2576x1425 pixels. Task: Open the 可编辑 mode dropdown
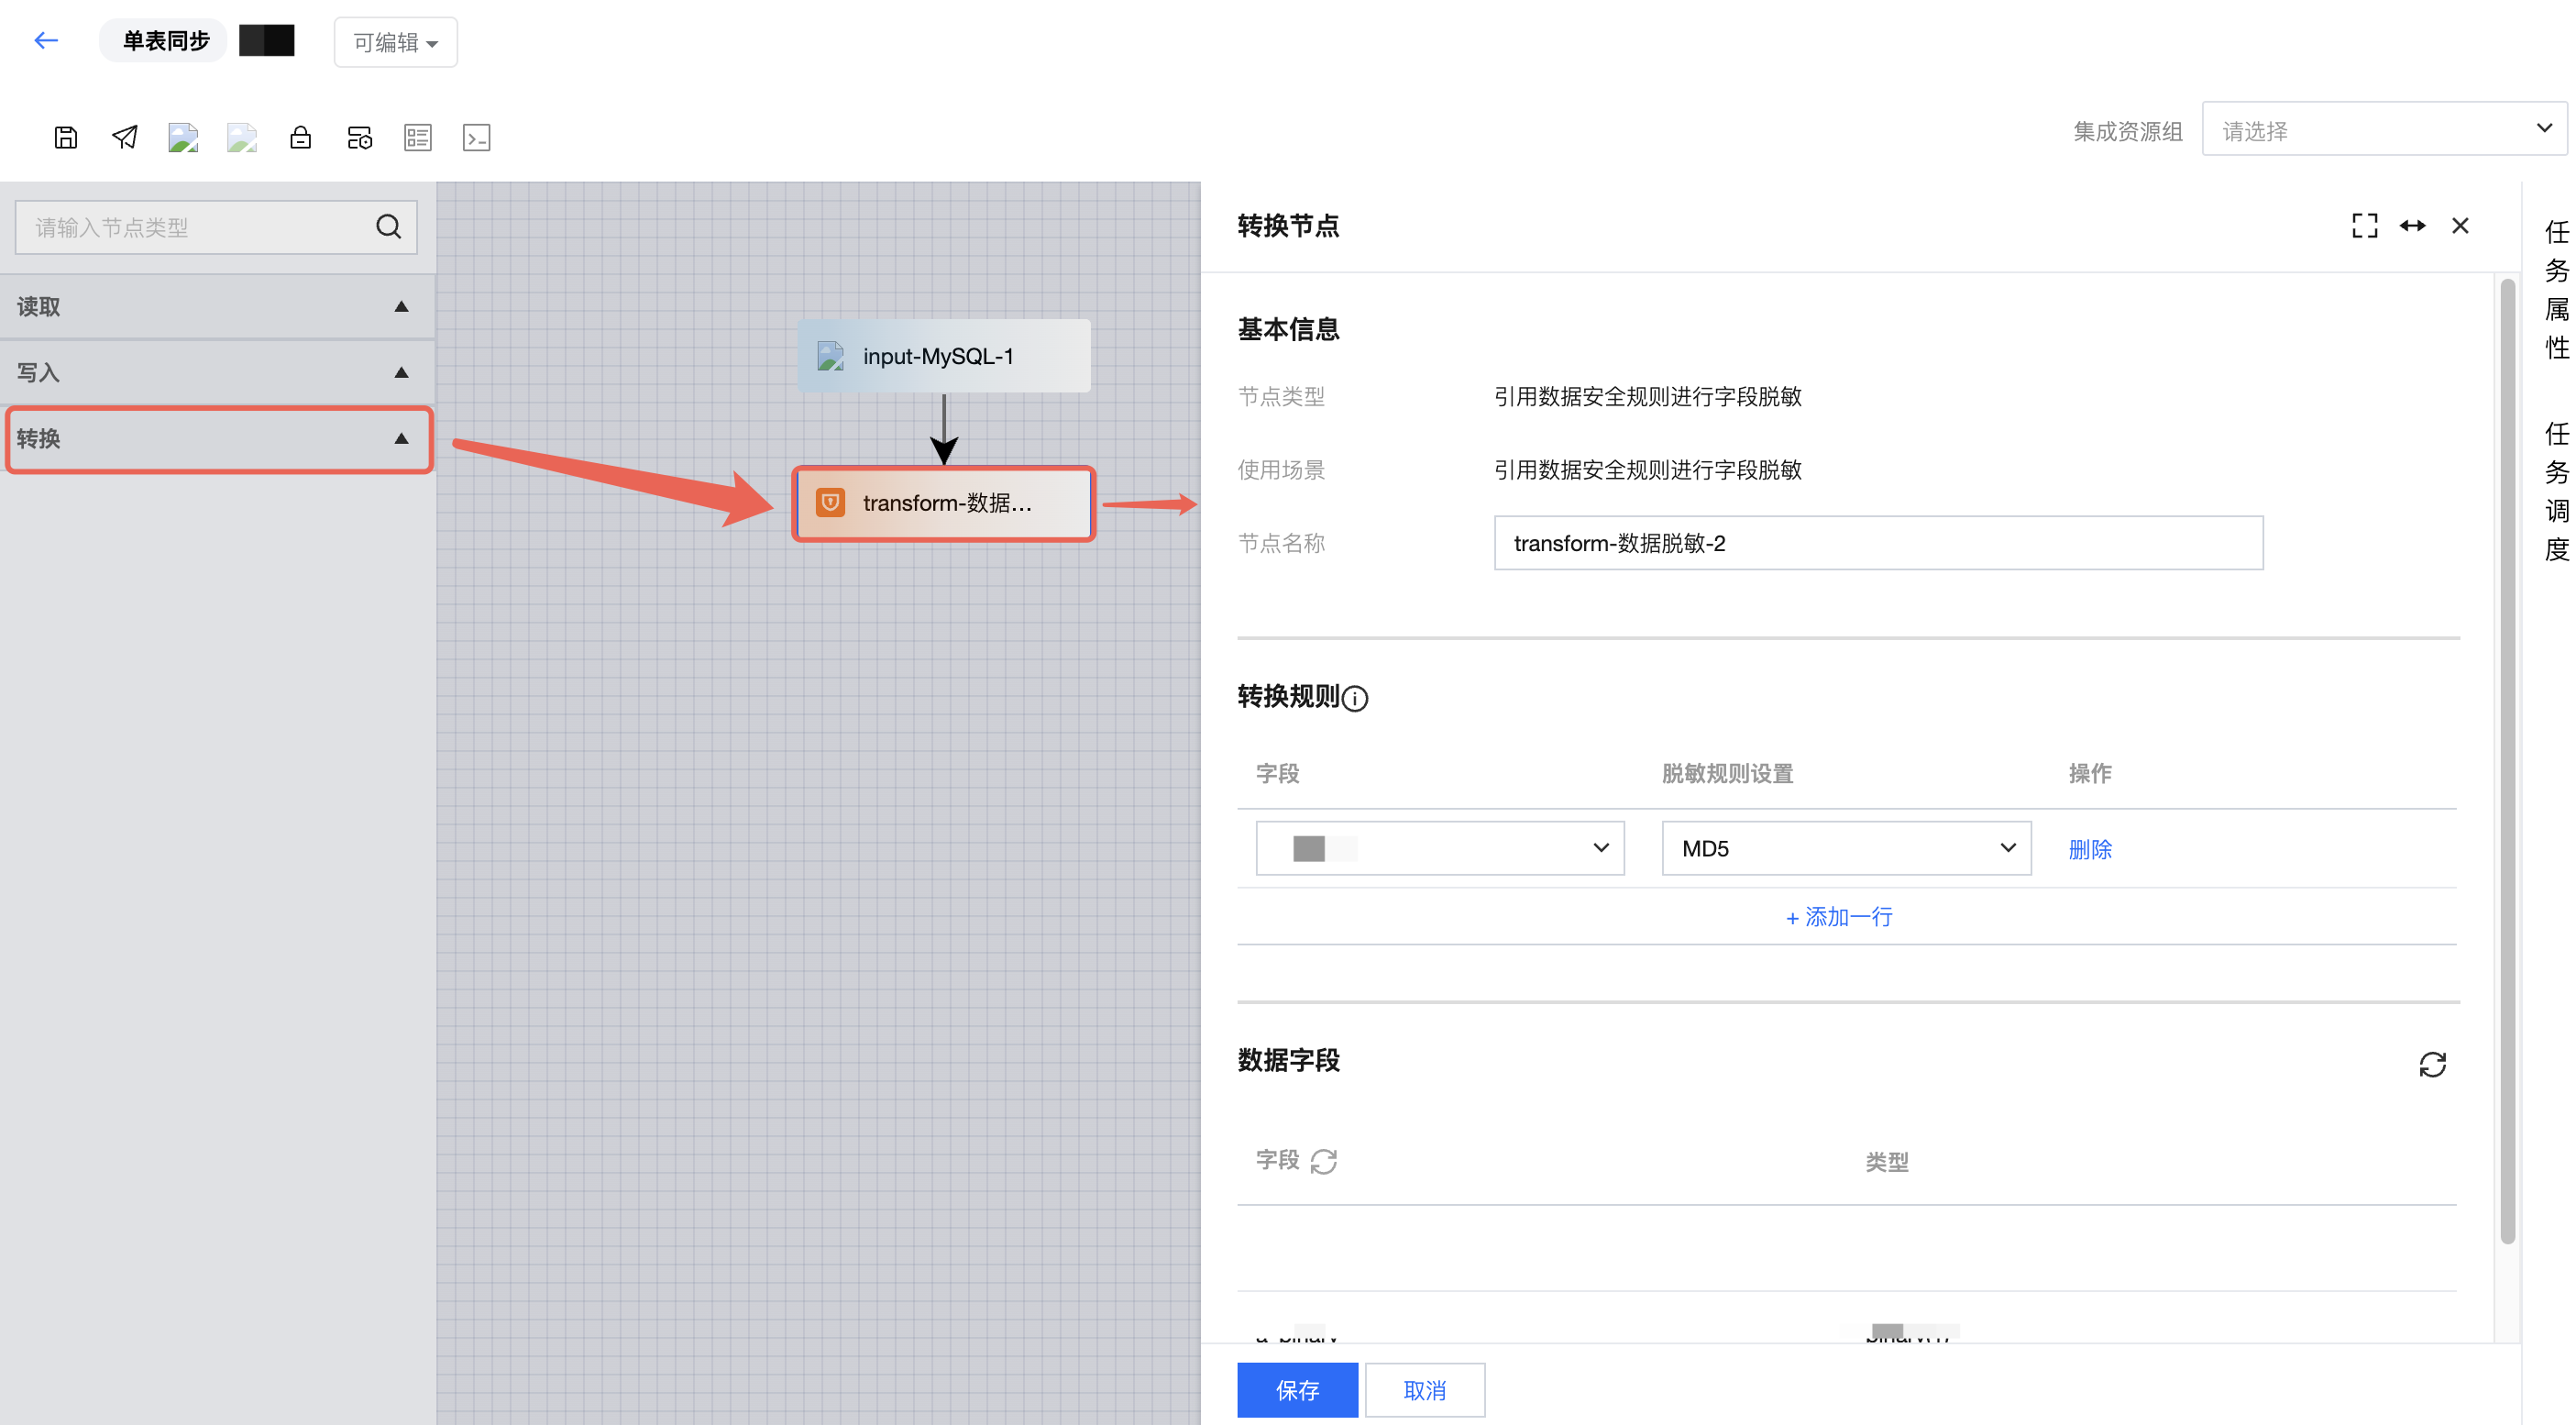[395, 42]
